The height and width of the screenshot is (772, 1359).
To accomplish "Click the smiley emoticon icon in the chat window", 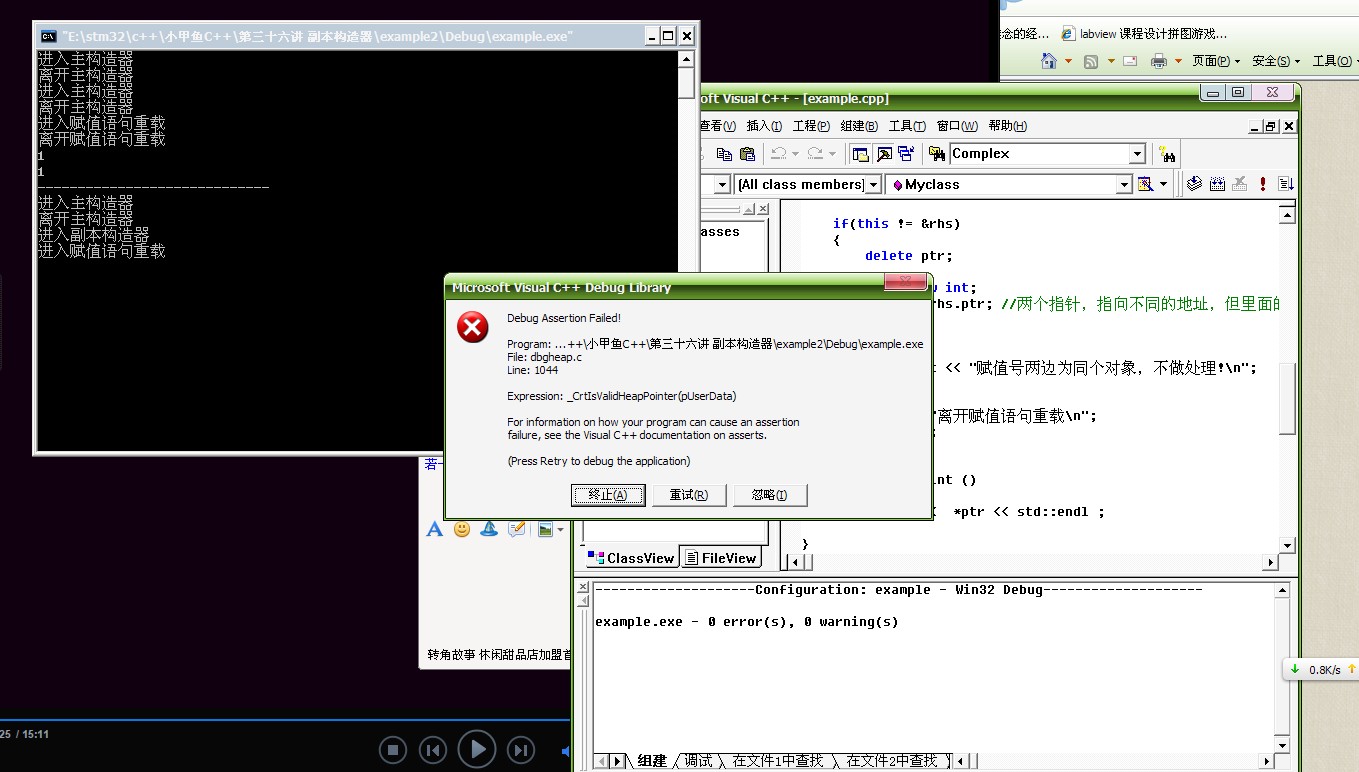I will pyautogui.click(x=462, y=529).
